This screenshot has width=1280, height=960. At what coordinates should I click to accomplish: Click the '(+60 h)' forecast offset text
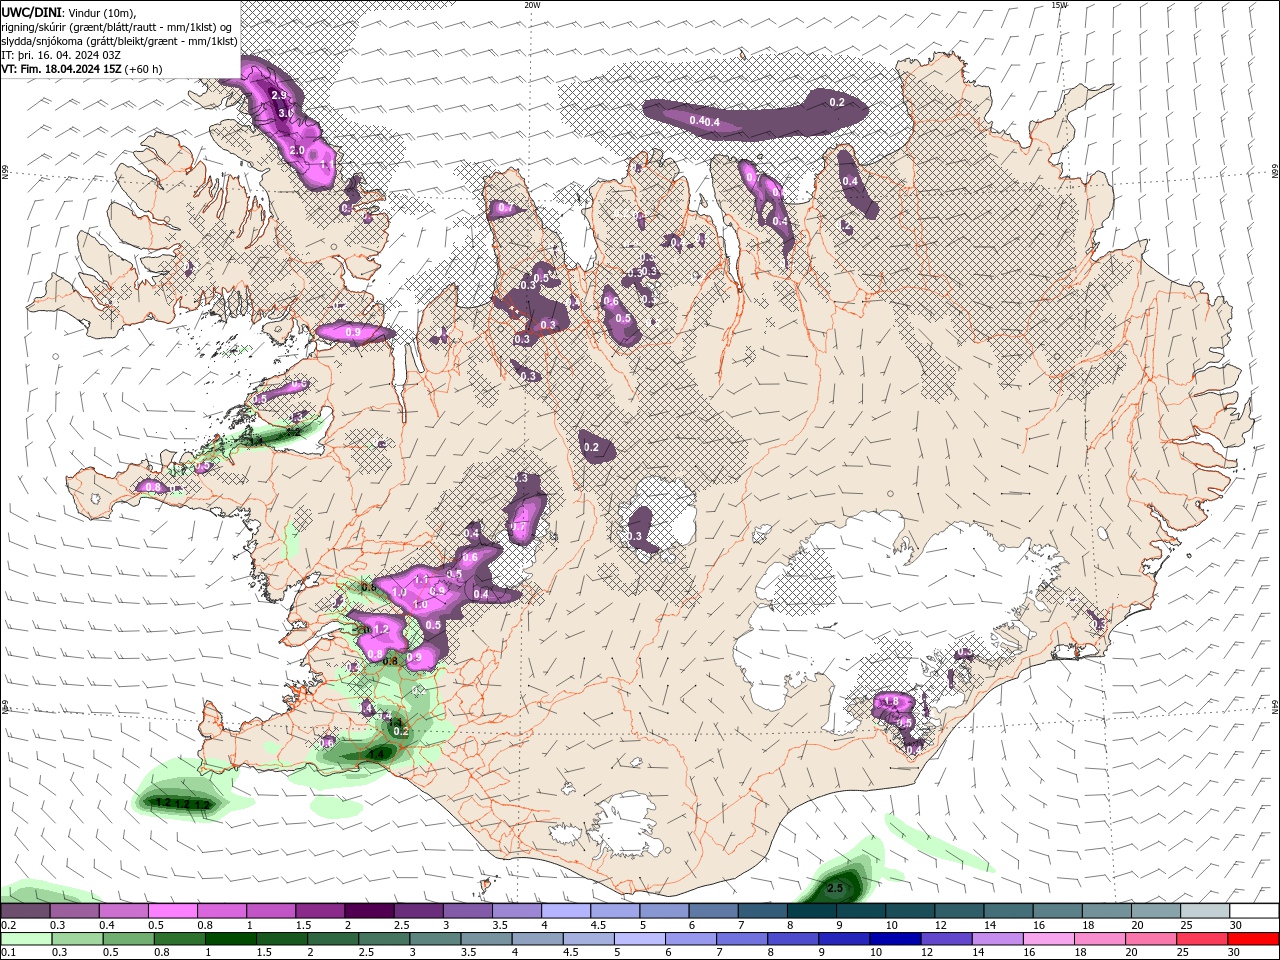144,69
